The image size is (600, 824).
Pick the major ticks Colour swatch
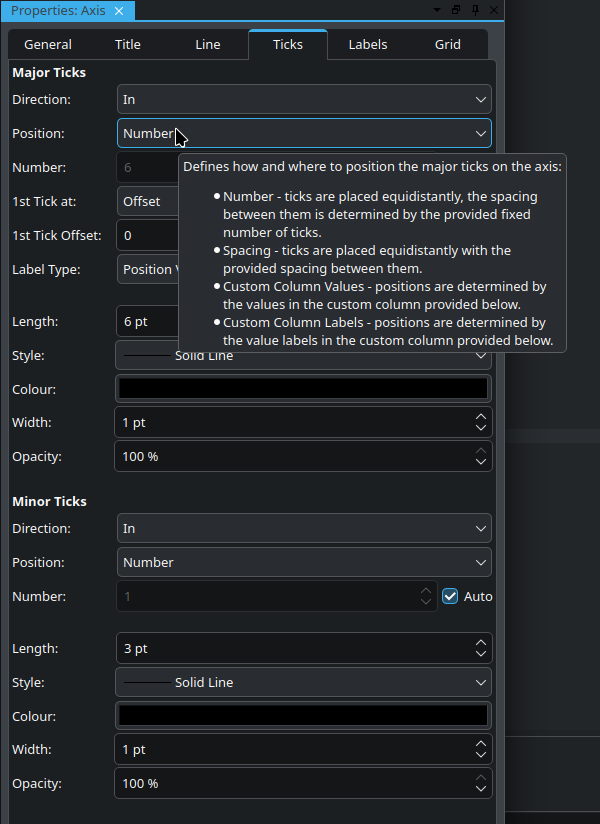304,389
